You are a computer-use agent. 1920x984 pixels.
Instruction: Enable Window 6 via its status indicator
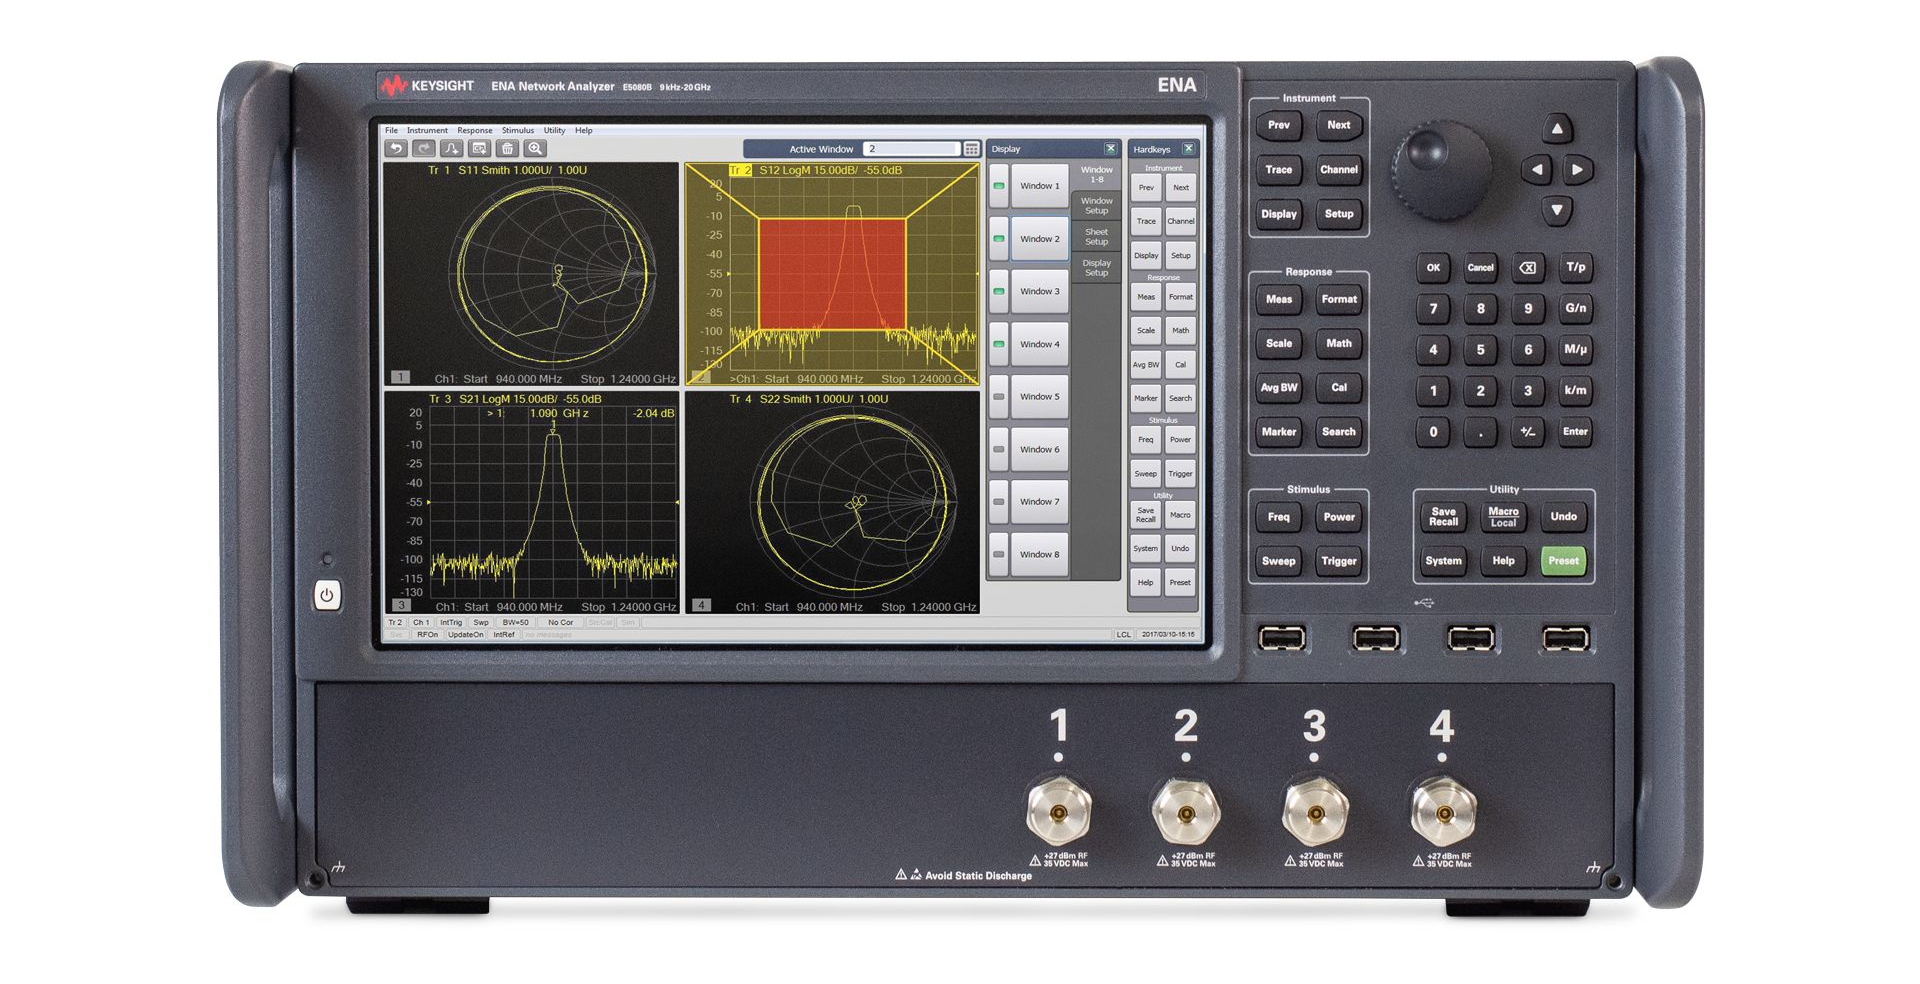tap(1000, 449)
